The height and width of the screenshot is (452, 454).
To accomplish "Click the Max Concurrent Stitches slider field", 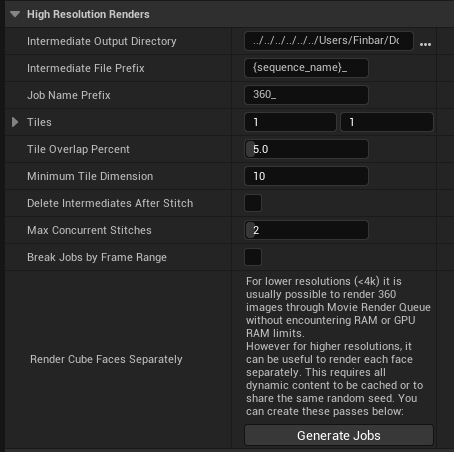I will coord(306,230).
